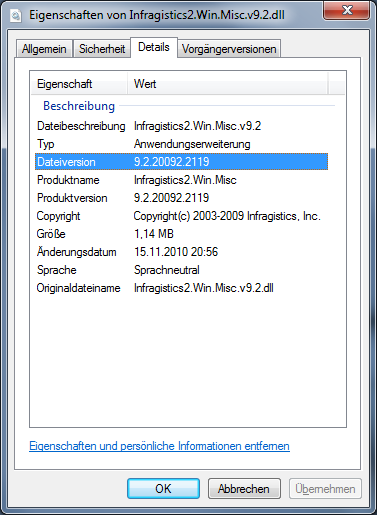The width and height of the screenshot is (377, 515).
Task: Click the Copyright(c) 2003-2009 Infragistics value
Action: coord(227,216)
